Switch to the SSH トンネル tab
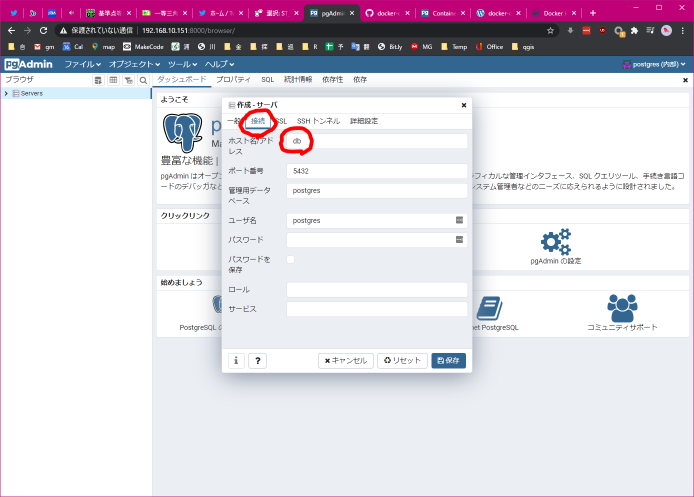694x497 pixels. click(x=318, y=121)
